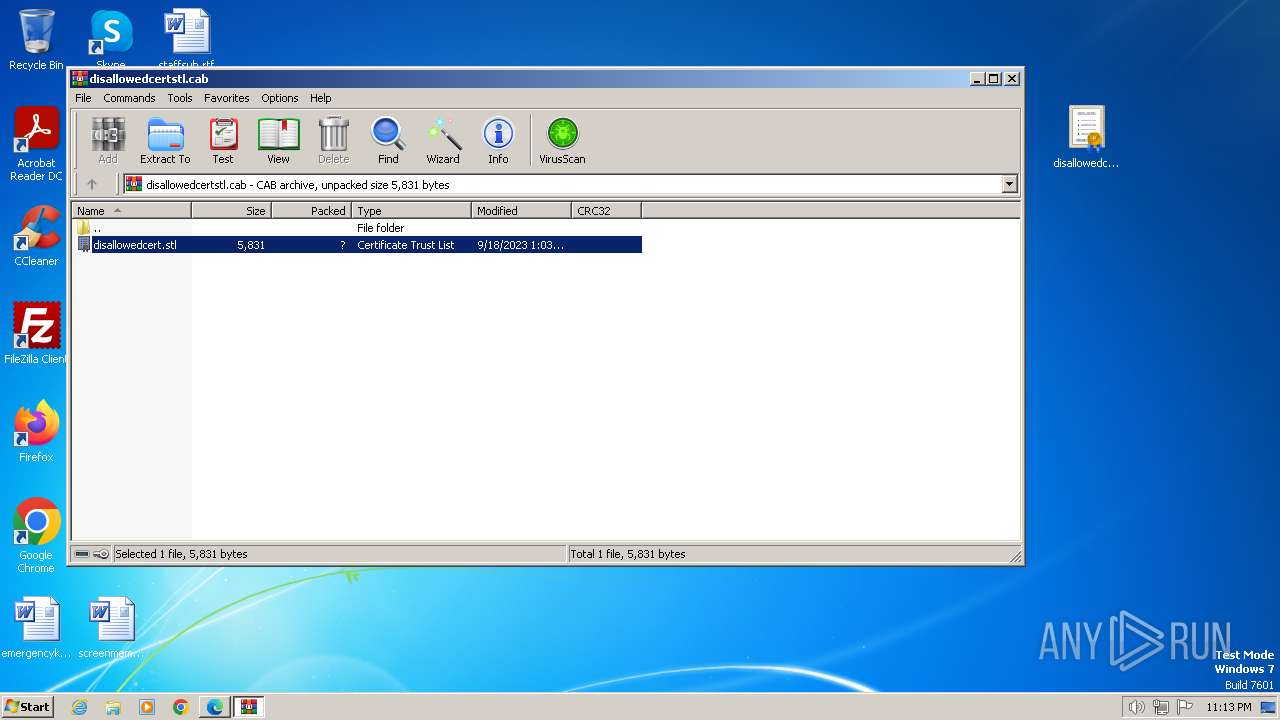
Task: Click 'Total 1 file, 5,831 bytes' status text
Action: pos(628,554)
